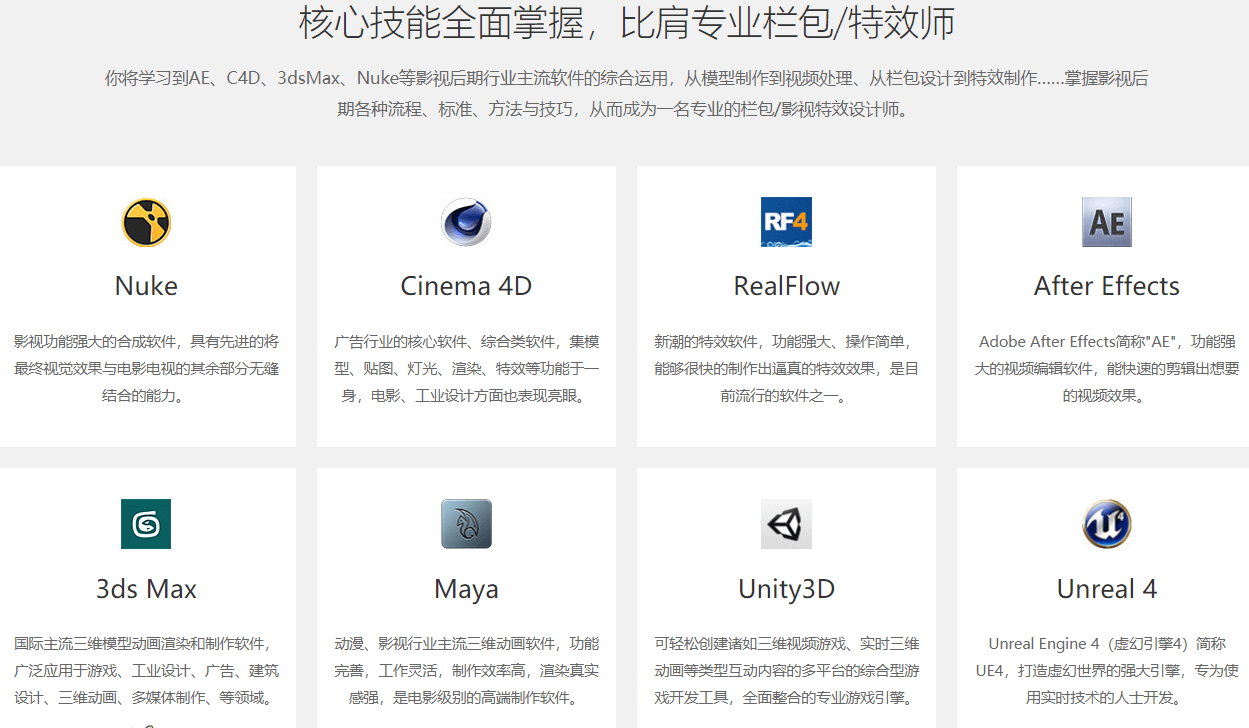Open the Cinema 4D heading
Image resolution: width=1249 pixels, height=728 pixels.
[466, 286]
